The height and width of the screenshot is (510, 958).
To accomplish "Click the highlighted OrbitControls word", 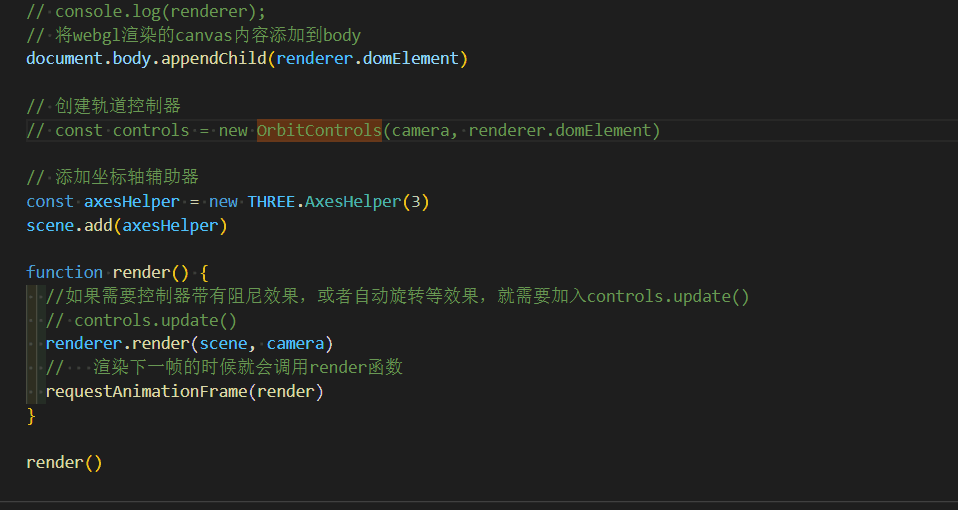I will [x=319, y=131].
